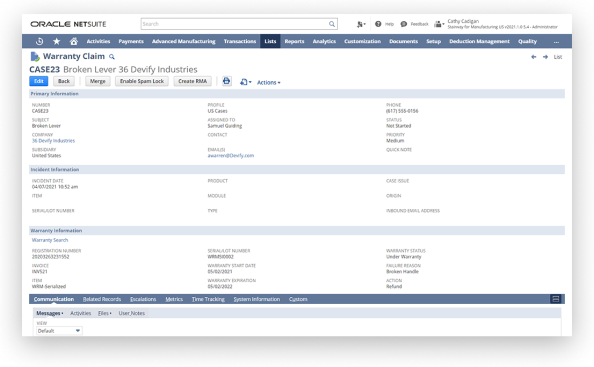Switch to the Related Records tab
Image resolution: width=594 pixels, height=367 pixels.
pos(102,299)
